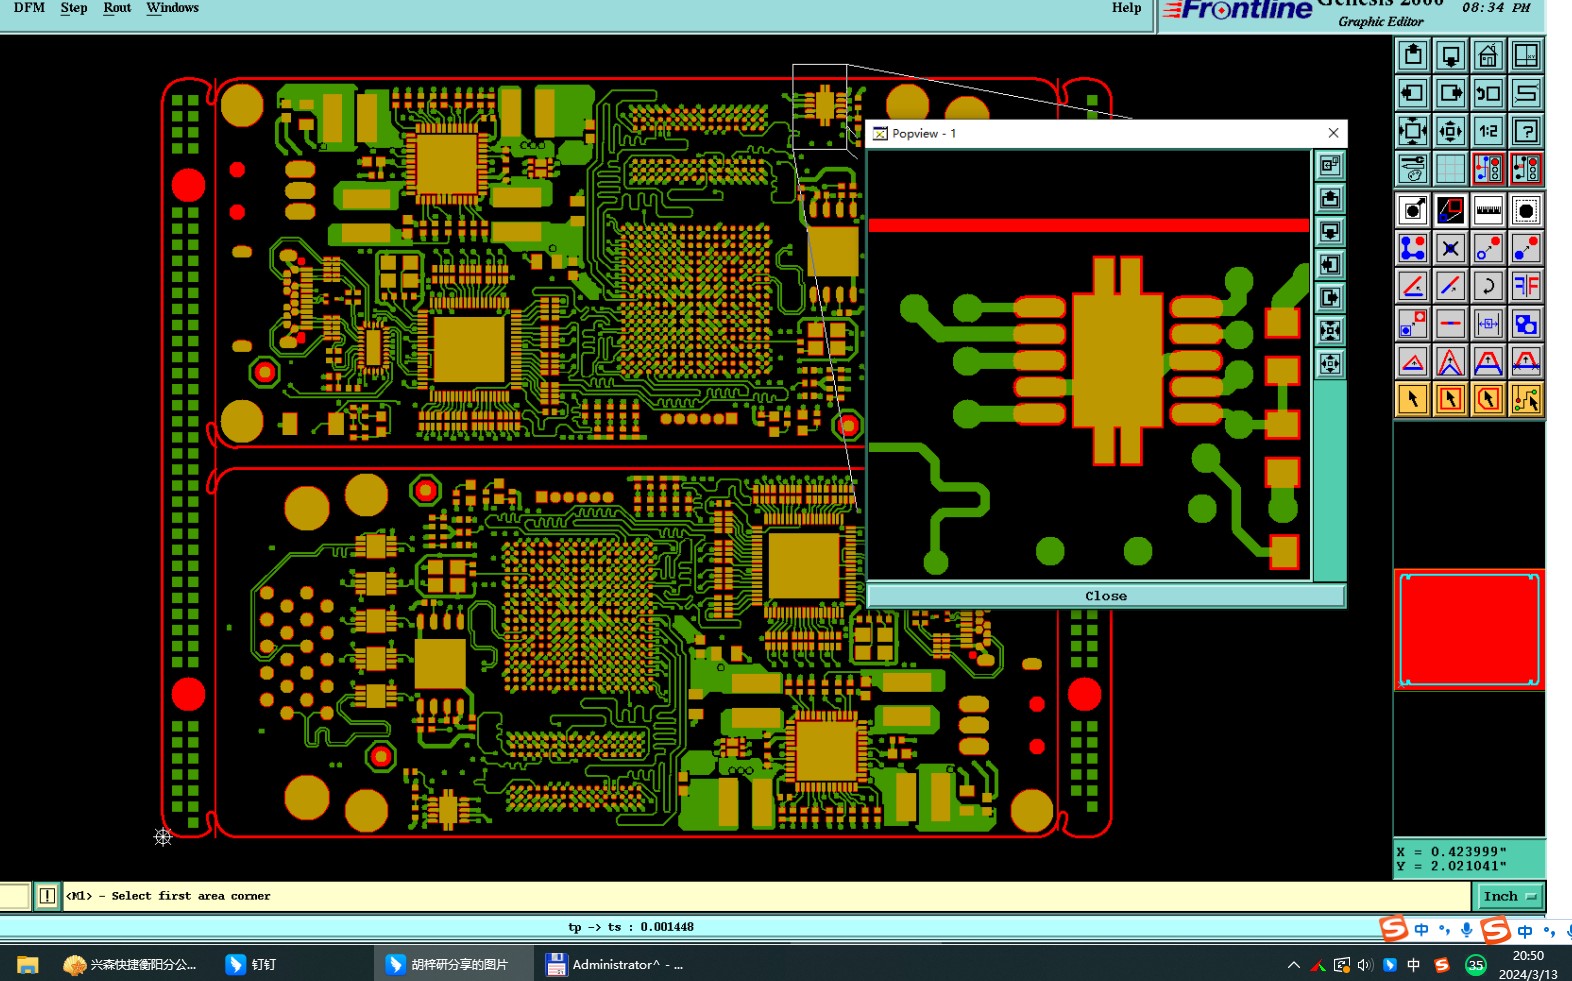Expand the hidden system tray icons chevron
The height and width of the screenshot is (981, 1572).
pos(1293,965)
